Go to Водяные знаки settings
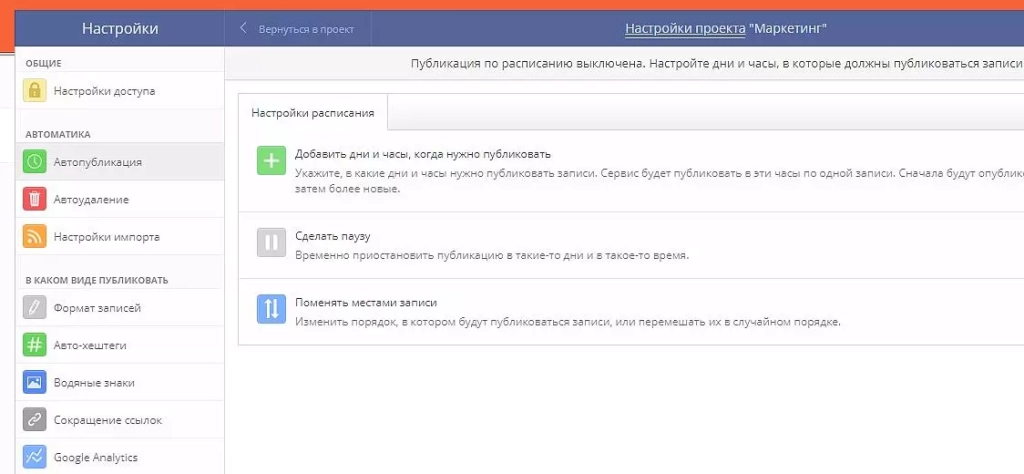1024x474 pixels. click(x=120, y=383)
